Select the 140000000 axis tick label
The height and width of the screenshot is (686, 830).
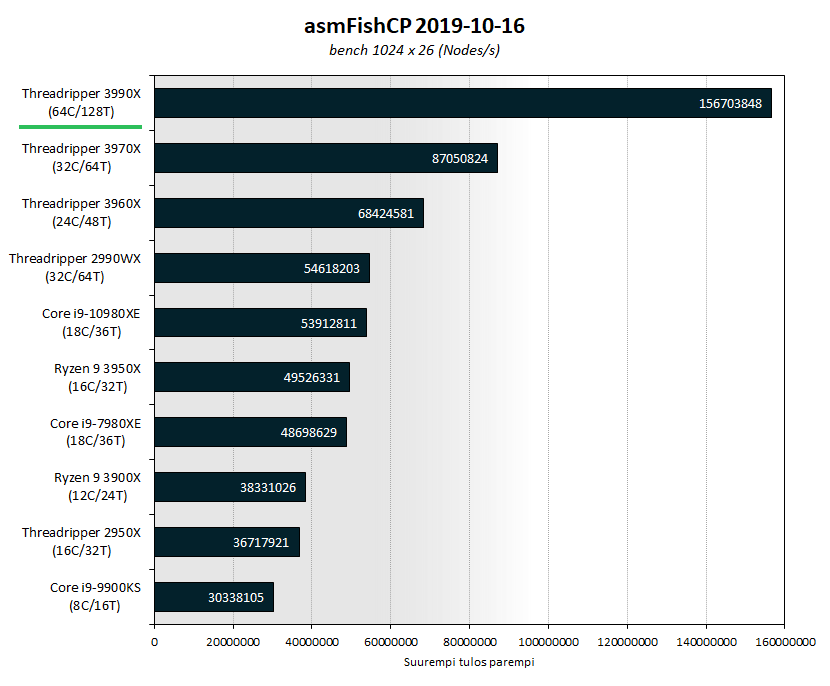706,643
